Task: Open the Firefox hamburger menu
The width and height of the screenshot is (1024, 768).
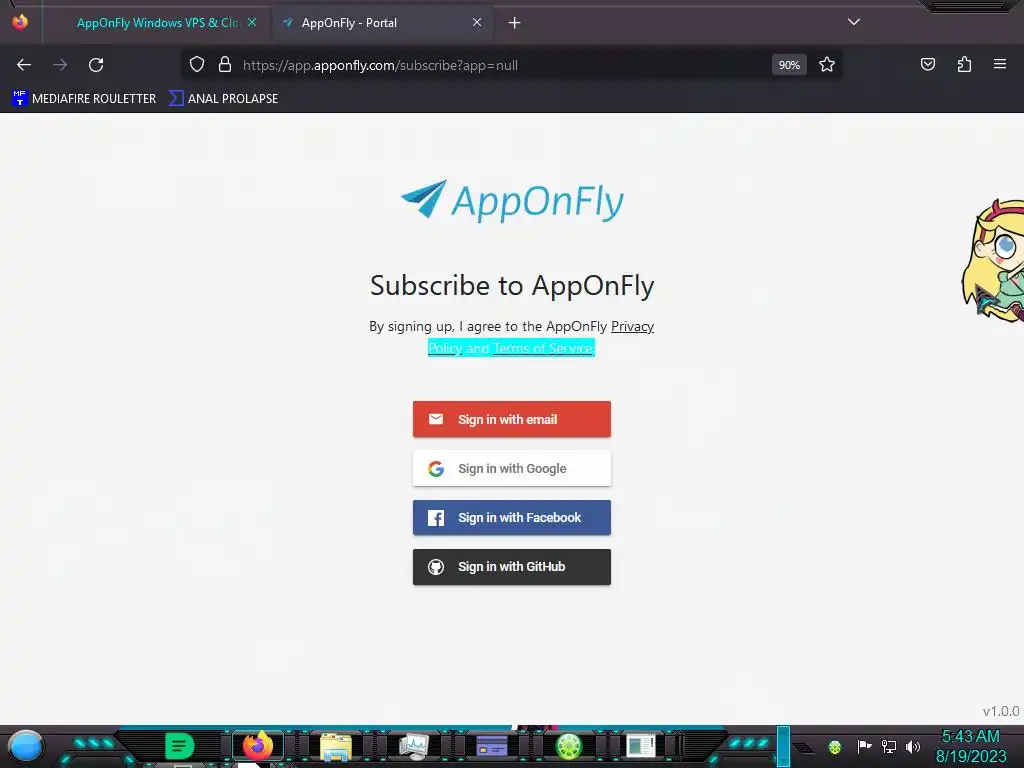Action: tap(1000, 64)
